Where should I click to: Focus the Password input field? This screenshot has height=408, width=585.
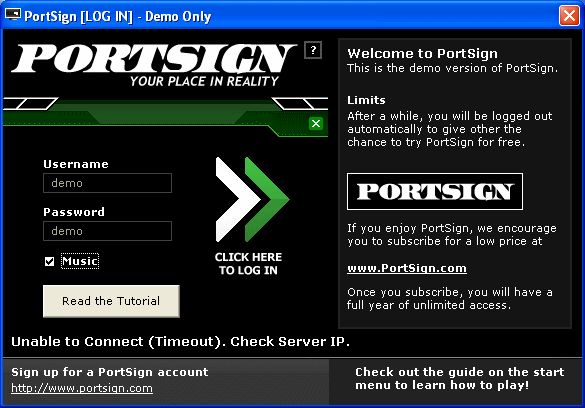pos(107,231)
